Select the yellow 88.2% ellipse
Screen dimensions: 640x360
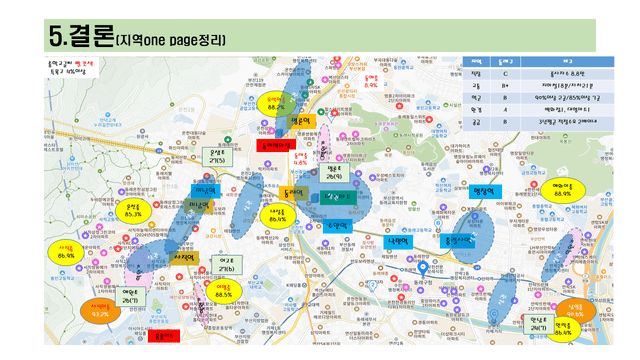276,104
